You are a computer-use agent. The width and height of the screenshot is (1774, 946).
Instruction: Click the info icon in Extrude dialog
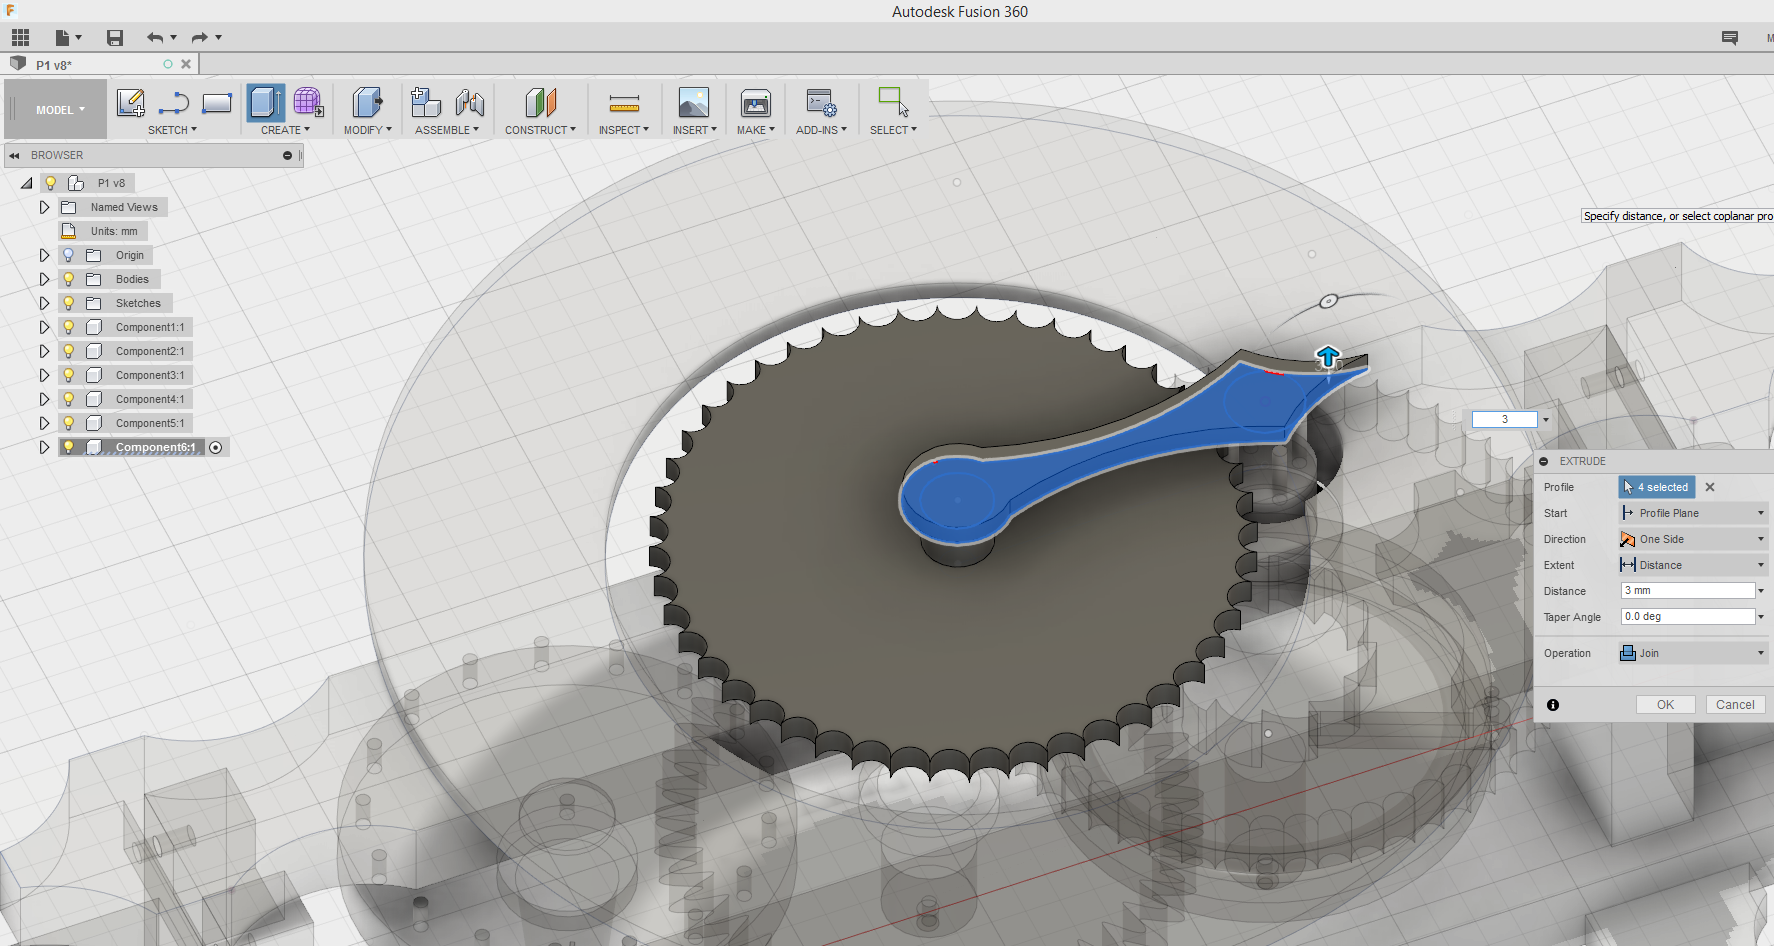coord(1553,705)
